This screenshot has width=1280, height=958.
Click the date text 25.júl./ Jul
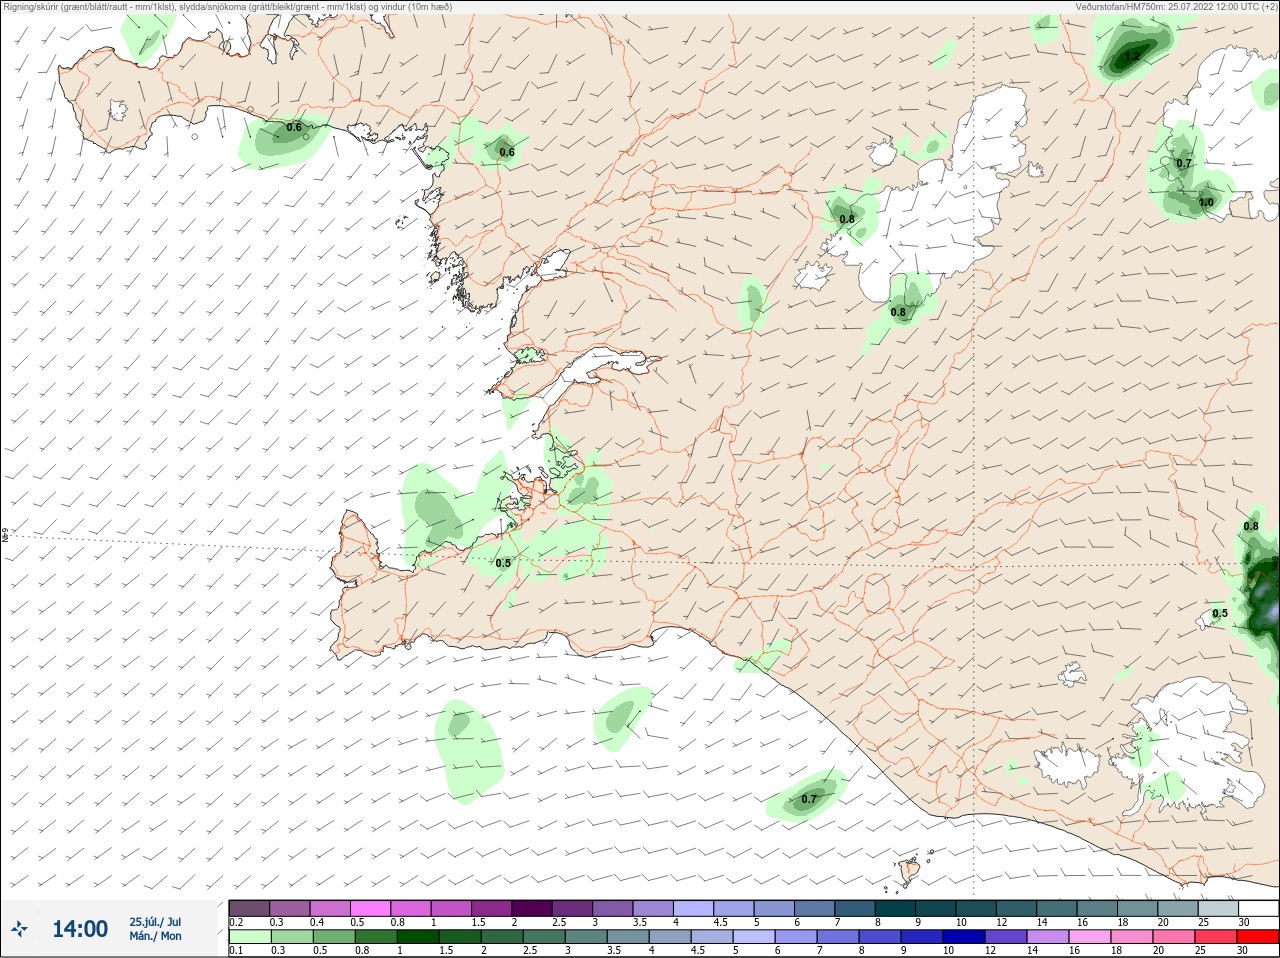tap(155, 922)
